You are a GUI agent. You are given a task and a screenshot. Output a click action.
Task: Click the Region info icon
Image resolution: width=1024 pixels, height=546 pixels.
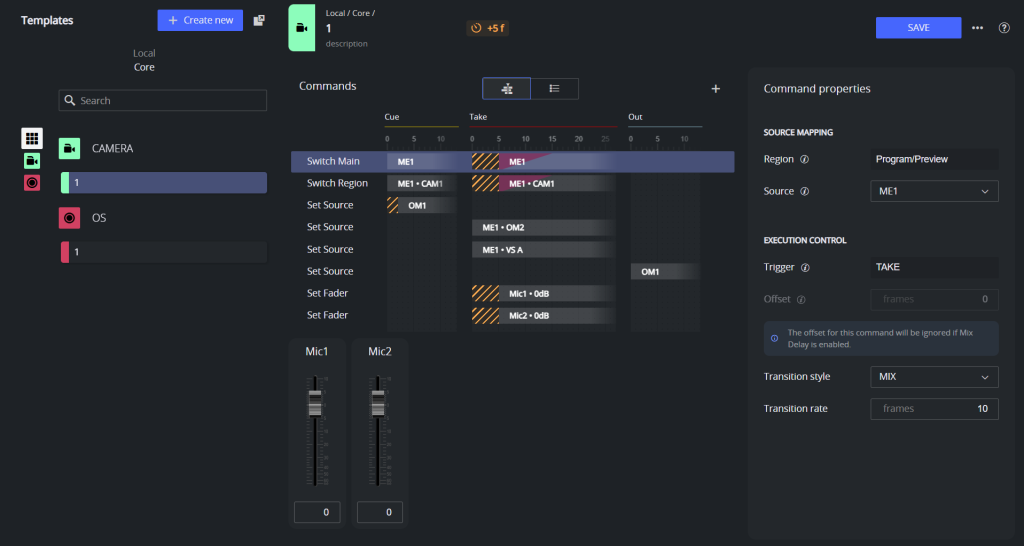[x=804, y=159]
